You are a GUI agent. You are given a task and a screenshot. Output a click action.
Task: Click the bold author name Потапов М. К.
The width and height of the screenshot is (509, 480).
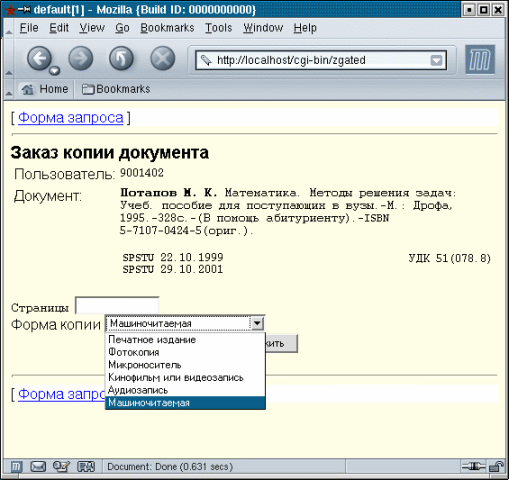click(x=169, y=193)
